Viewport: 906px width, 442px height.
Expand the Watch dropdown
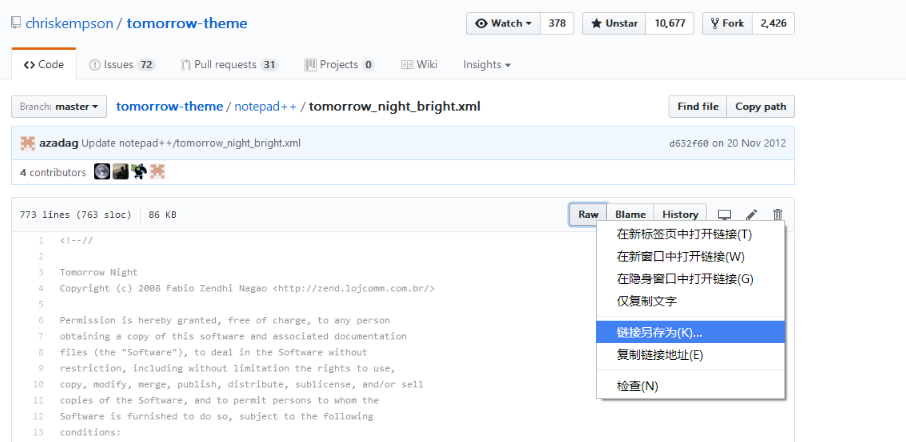[x=503, y=23]
